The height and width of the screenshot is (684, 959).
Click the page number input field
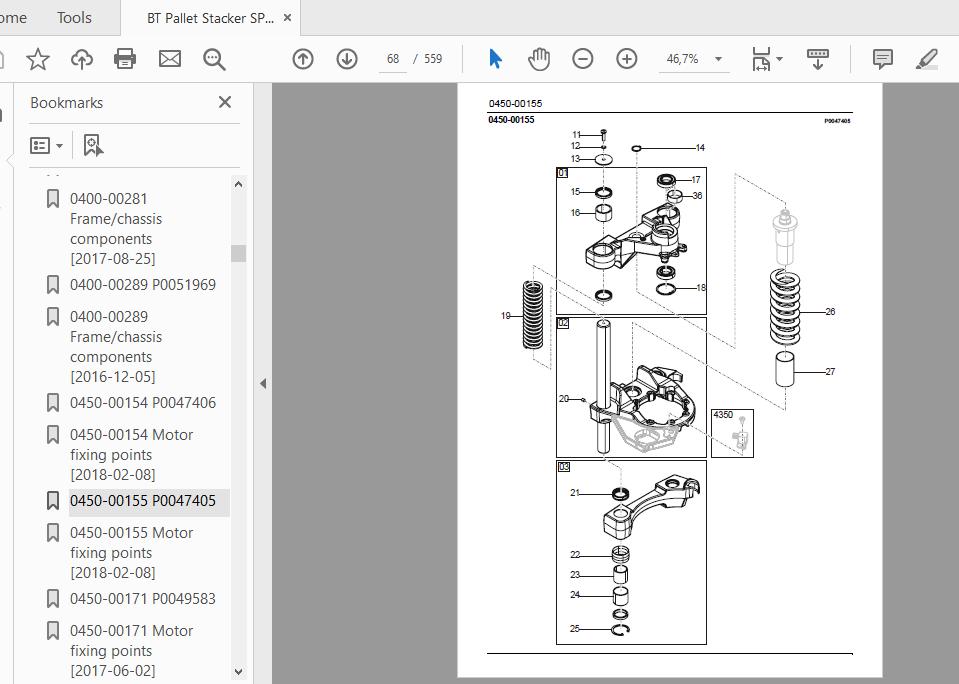click(x=393, y=59)
